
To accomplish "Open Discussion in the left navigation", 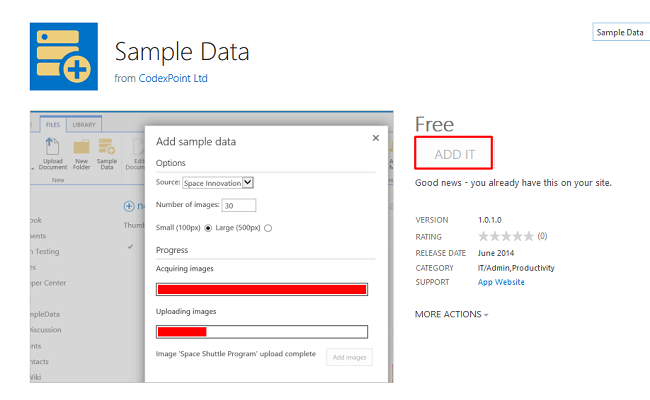I will [46, 330].
